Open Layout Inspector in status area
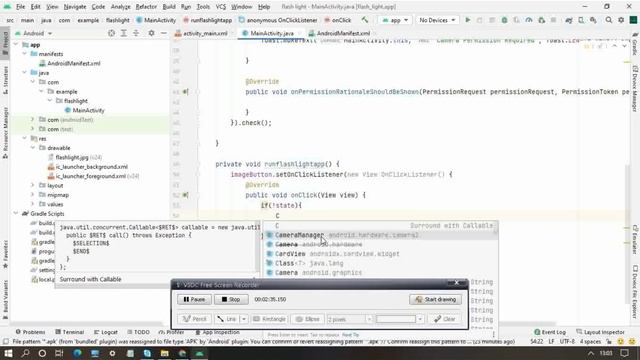This screenshot has height=360, width=640. point(600,332)
